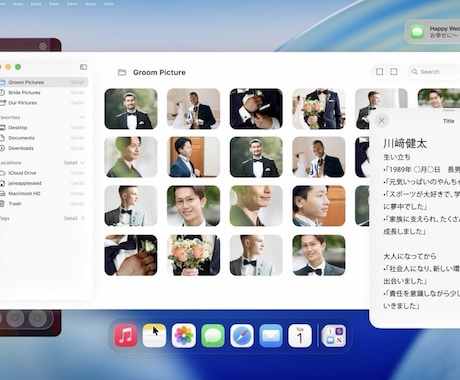Click into the Search field
This screenshot has height=380, width=460.
[x=435, y=72]
